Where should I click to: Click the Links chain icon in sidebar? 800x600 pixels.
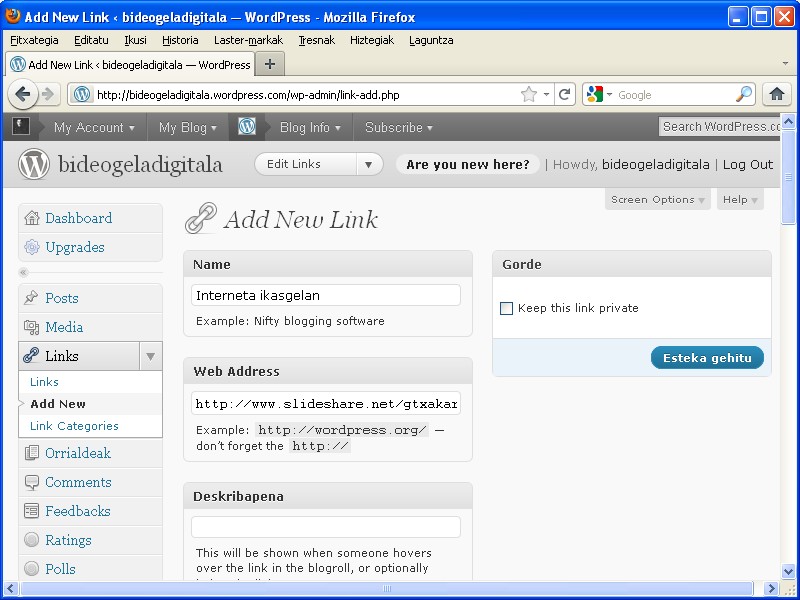[x=31, y=356]
